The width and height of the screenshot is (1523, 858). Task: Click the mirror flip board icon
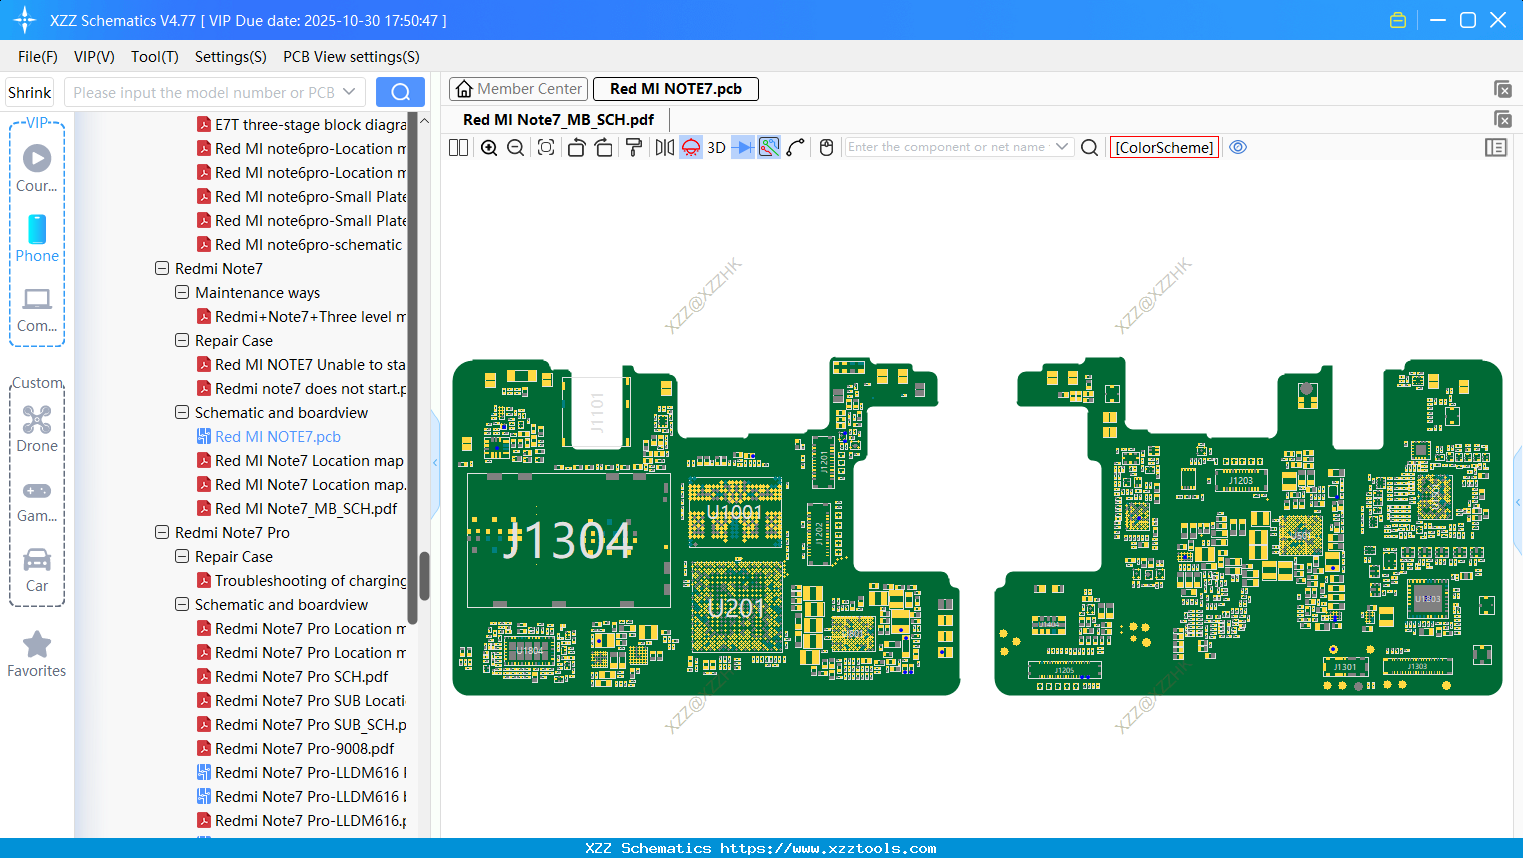[664, 148]
